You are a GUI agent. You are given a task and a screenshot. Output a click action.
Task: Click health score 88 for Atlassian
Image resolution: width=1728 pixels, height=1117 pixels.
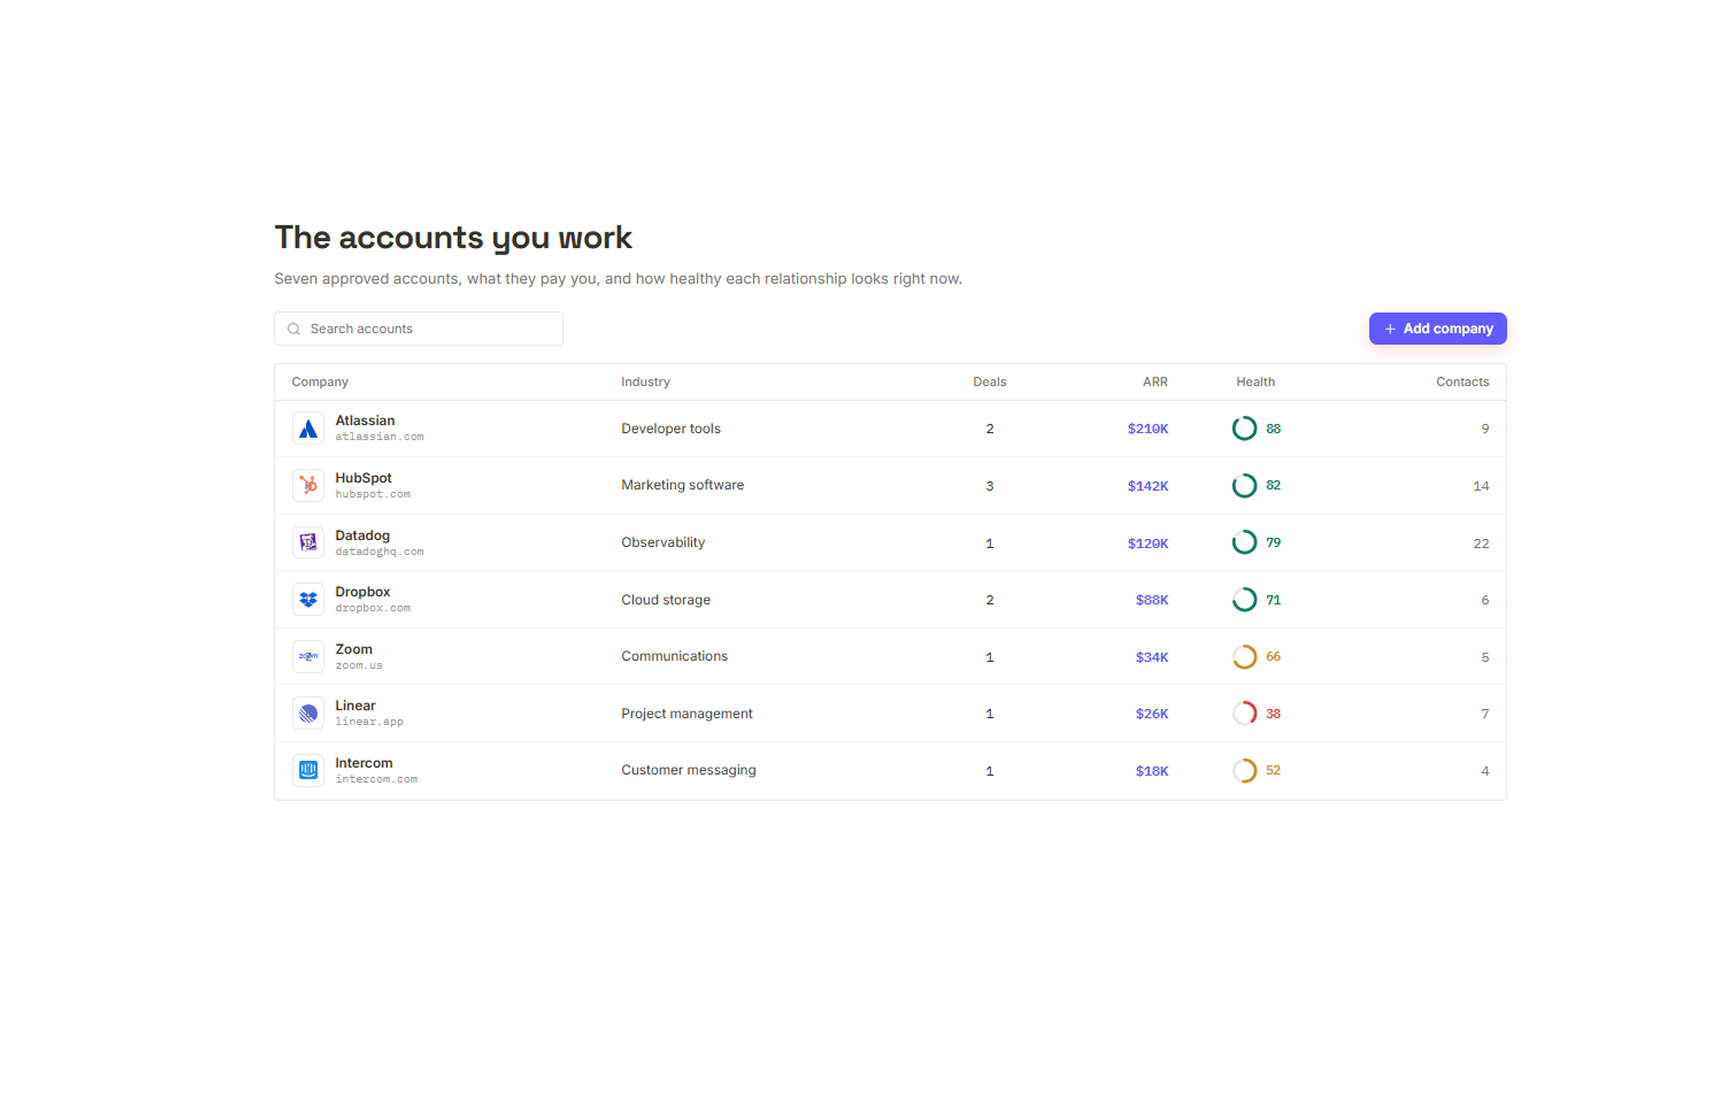click(1273, 429)
